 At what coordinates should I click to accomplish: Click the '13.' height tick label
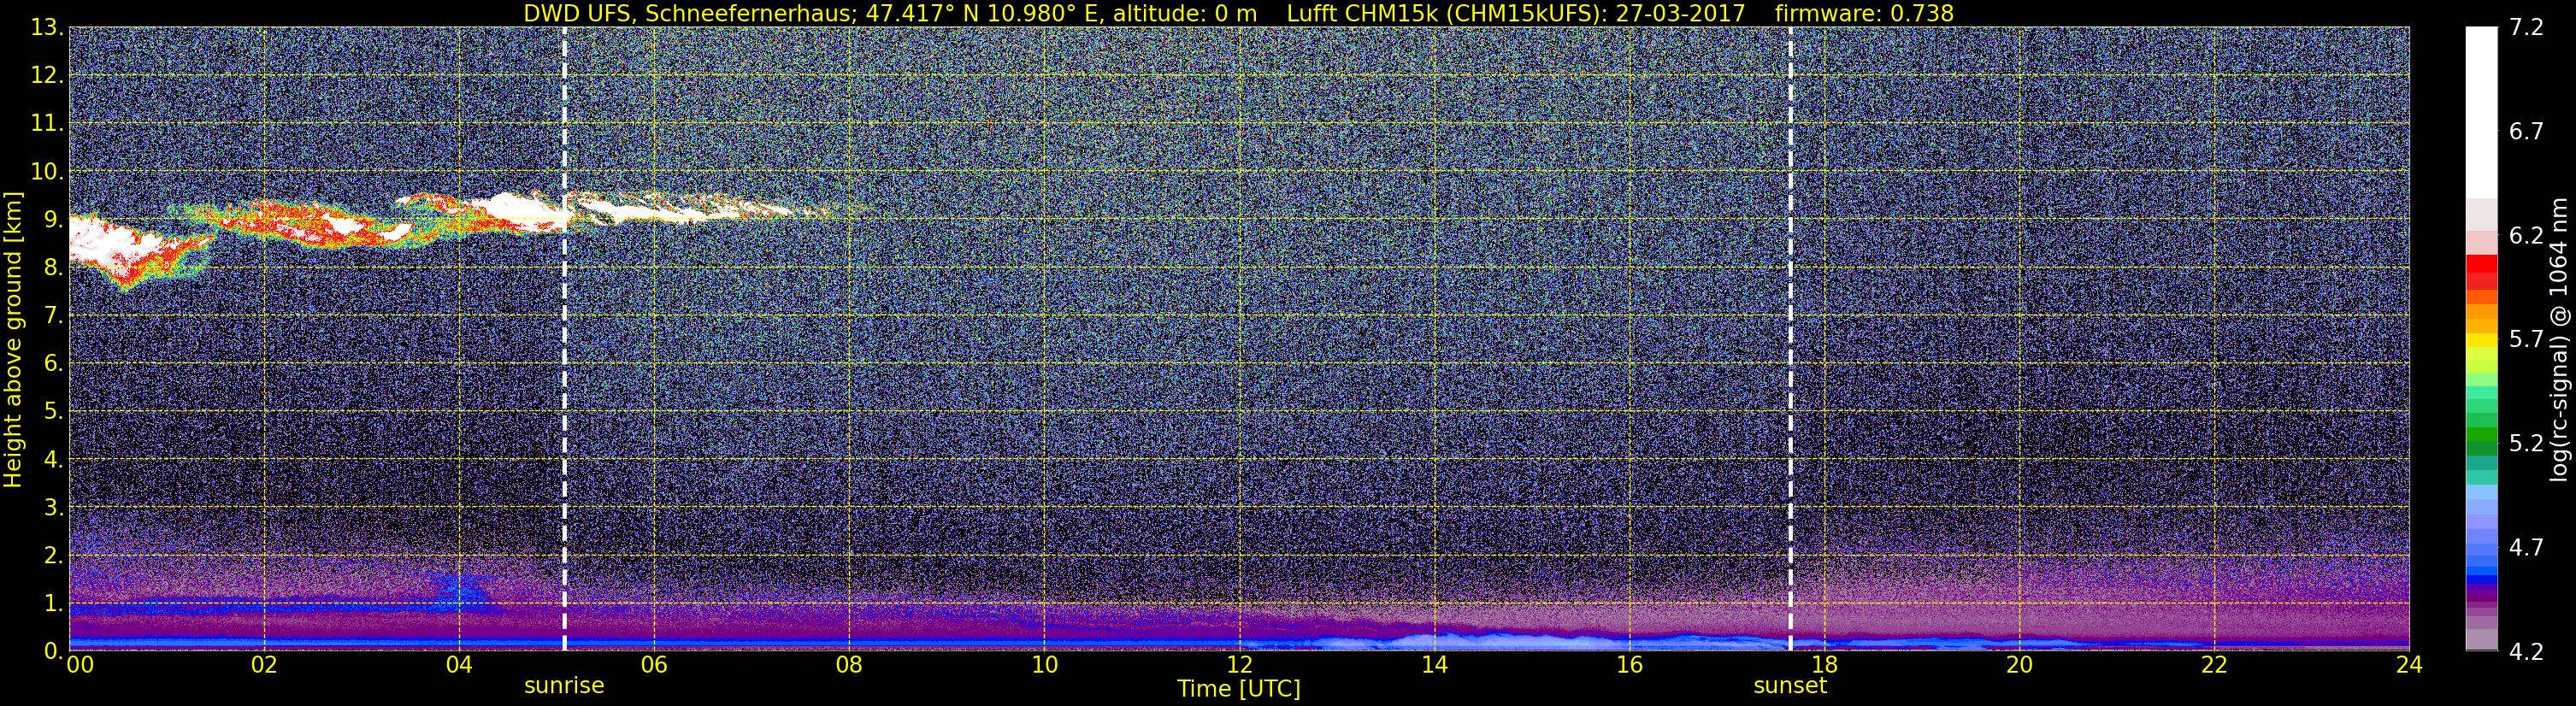pyautogui.click(x=46, y=28)
